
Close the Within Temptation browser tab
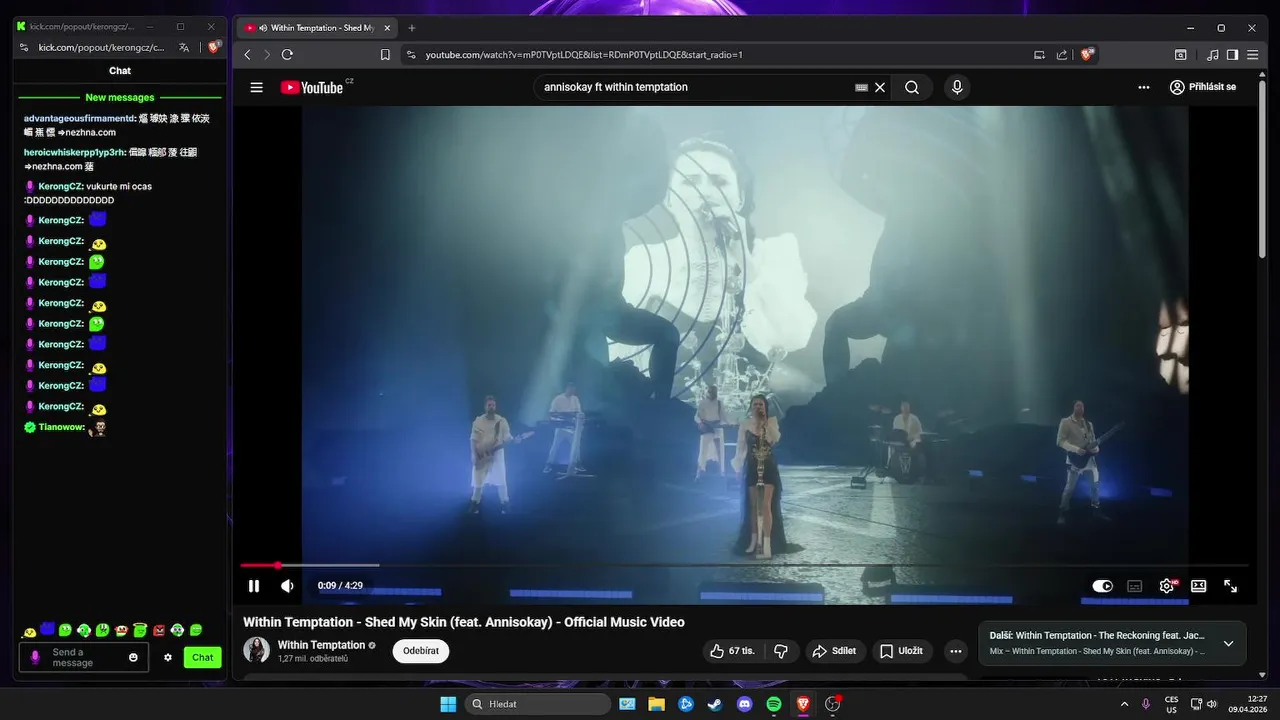pyautogui.click(x=387, y=28)
